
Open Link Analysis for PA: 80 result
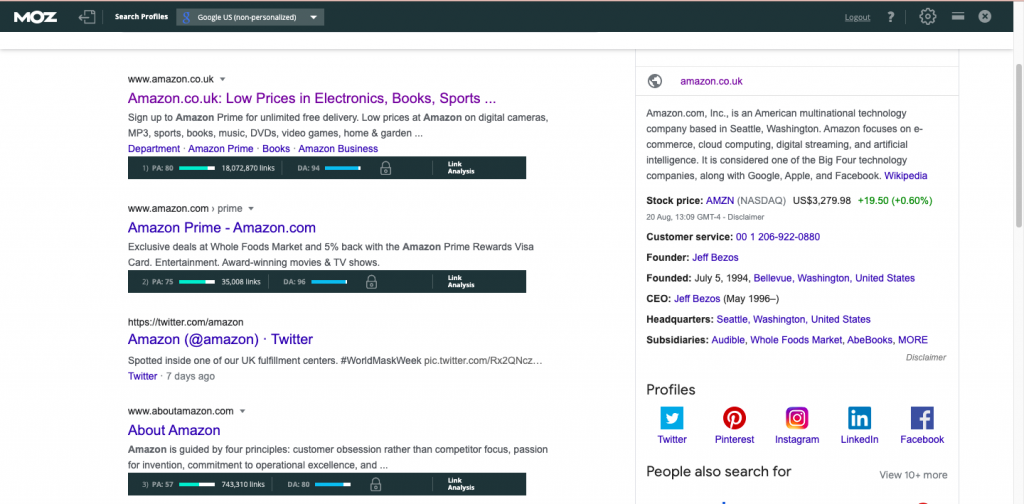(x=460, y=168)
